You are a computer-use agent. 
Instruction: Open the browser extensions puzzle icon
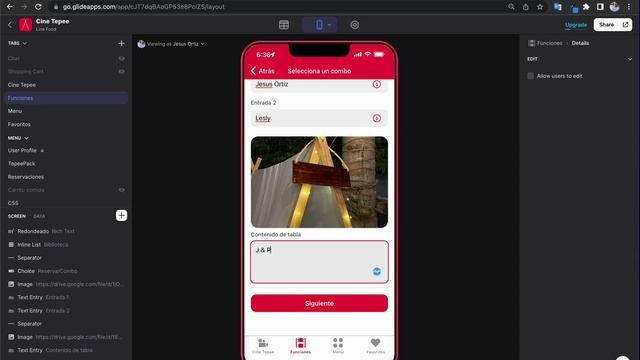[x=586, y=7]
